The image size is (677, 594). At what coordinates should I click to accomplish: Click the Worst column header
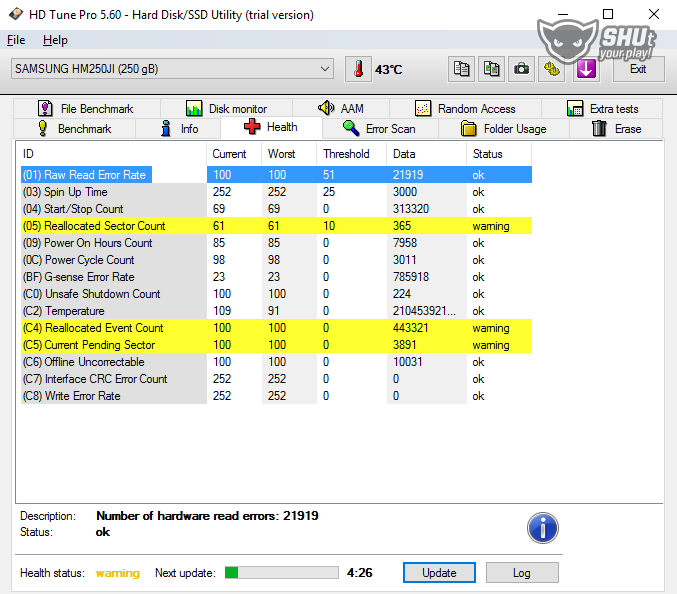289,154
